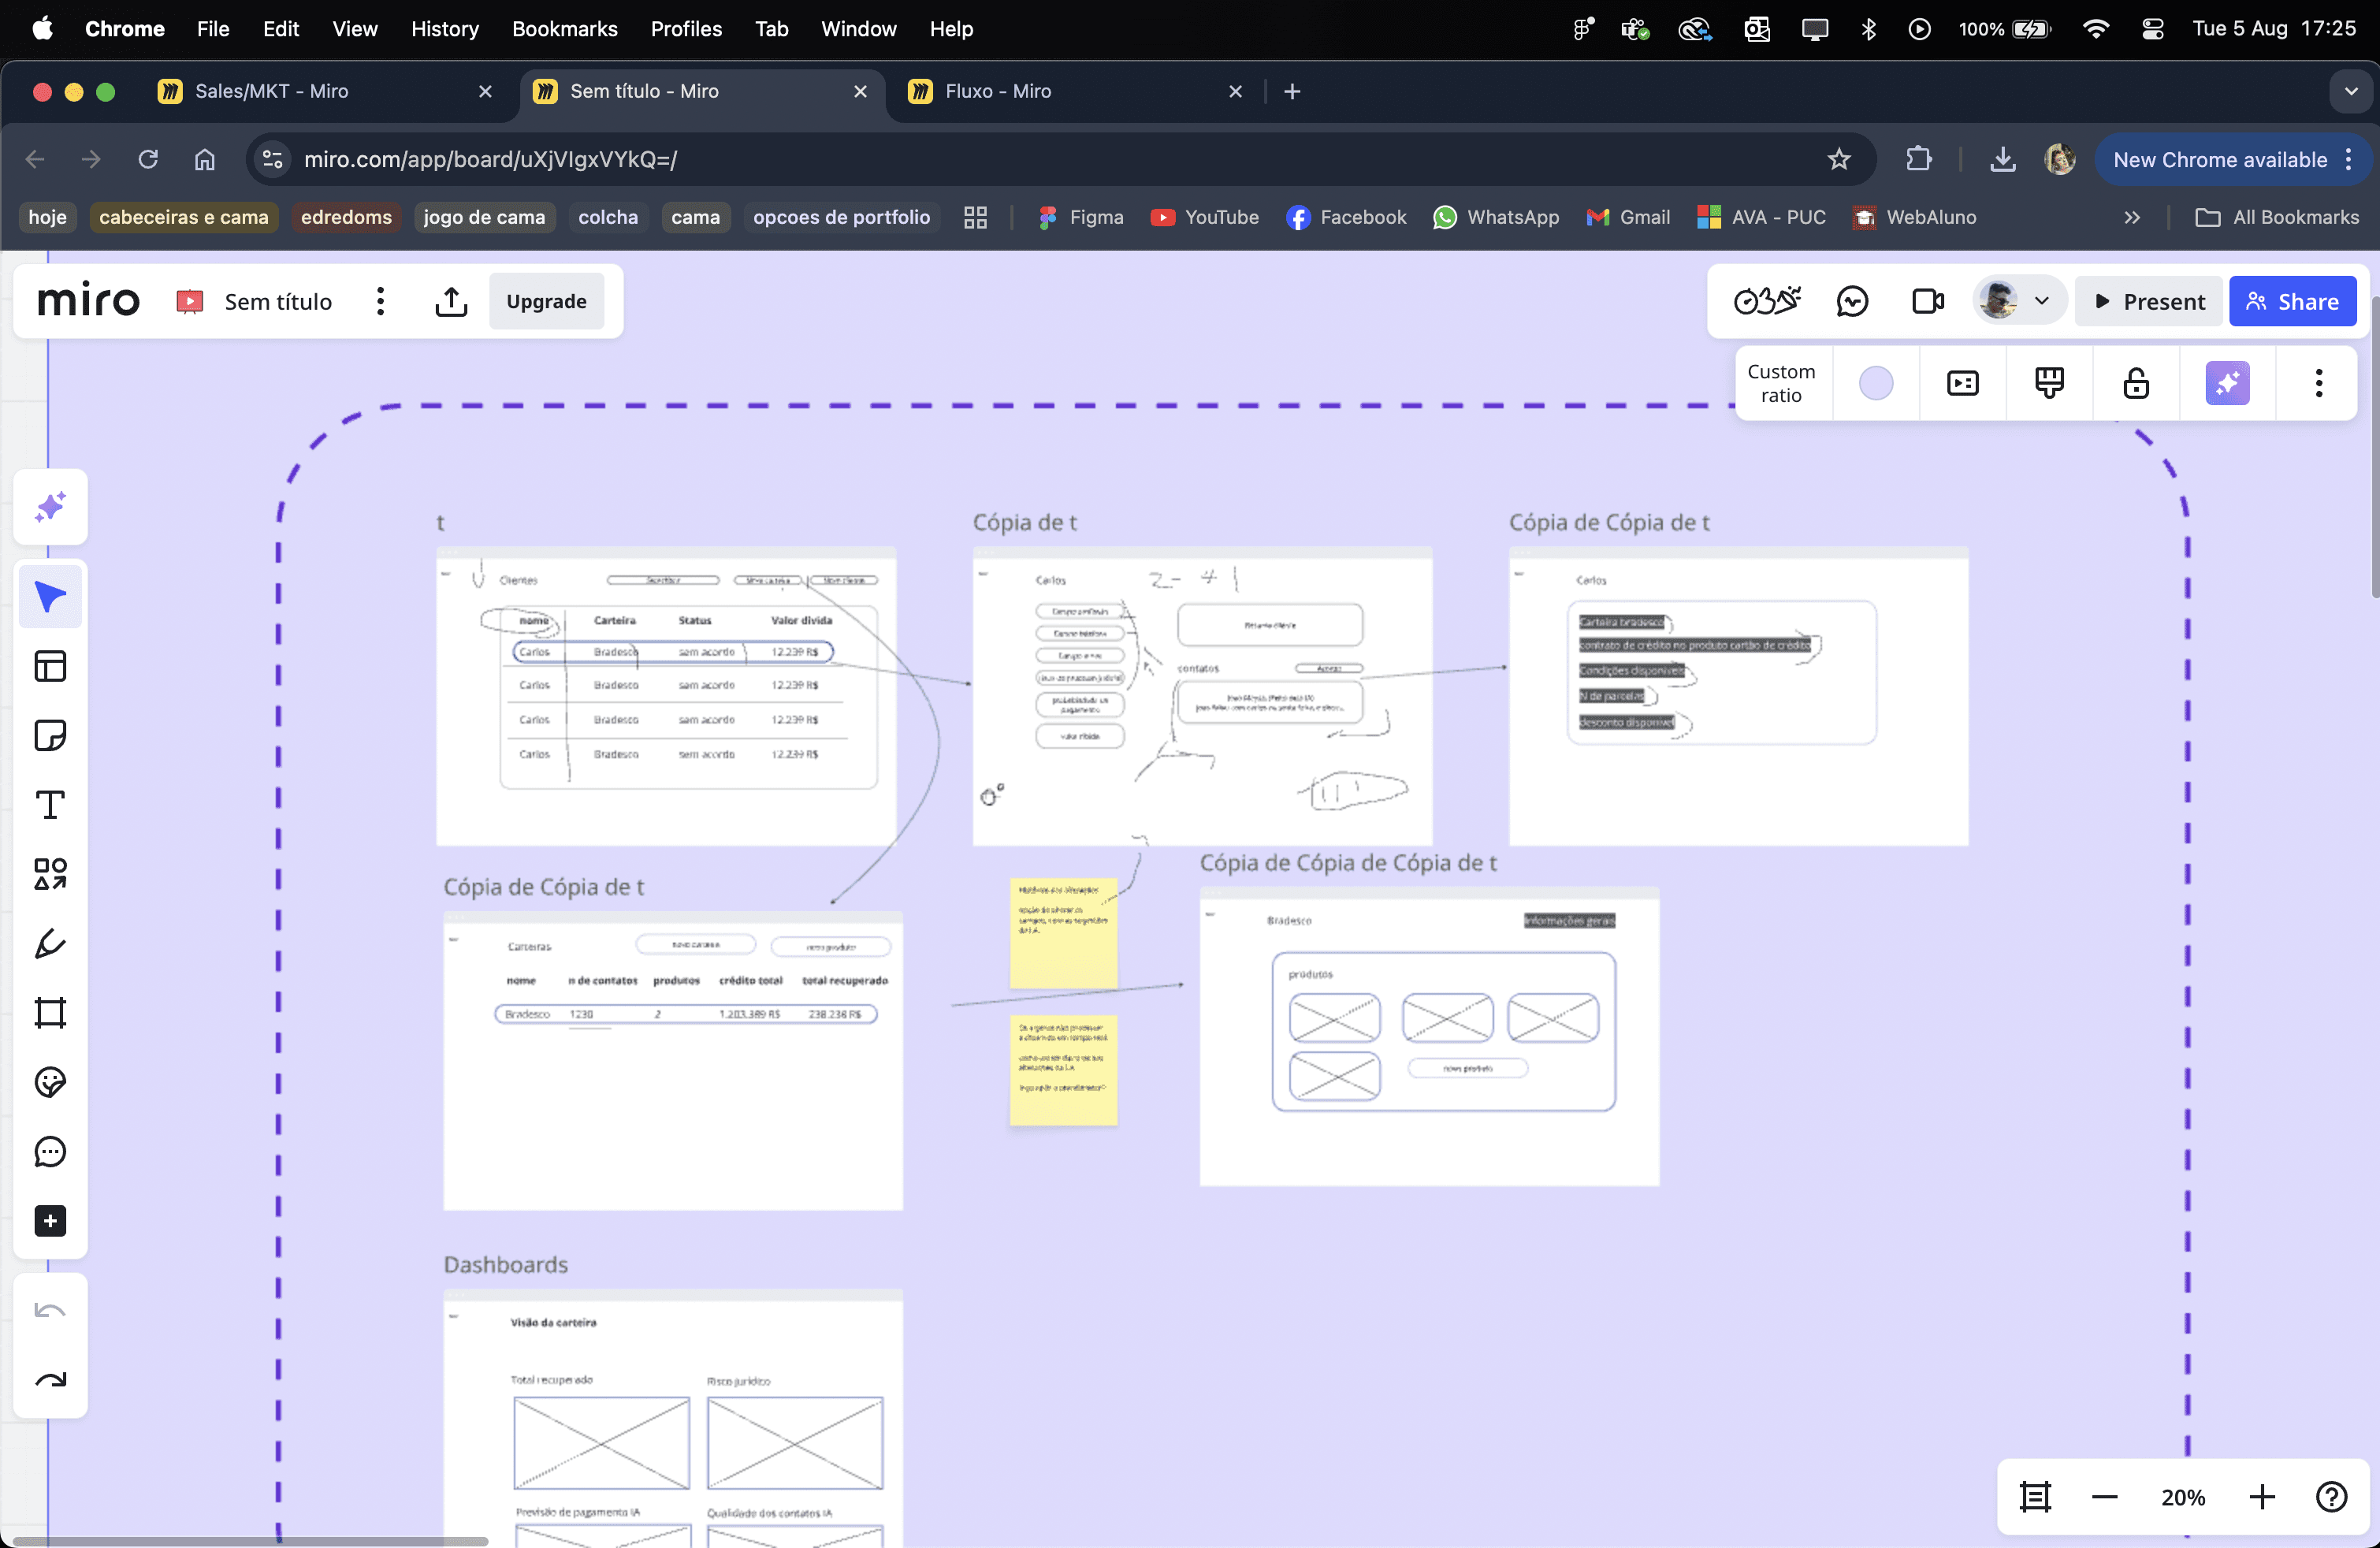Toggle macOS Control Center in menu bar

pos(2153,29)
